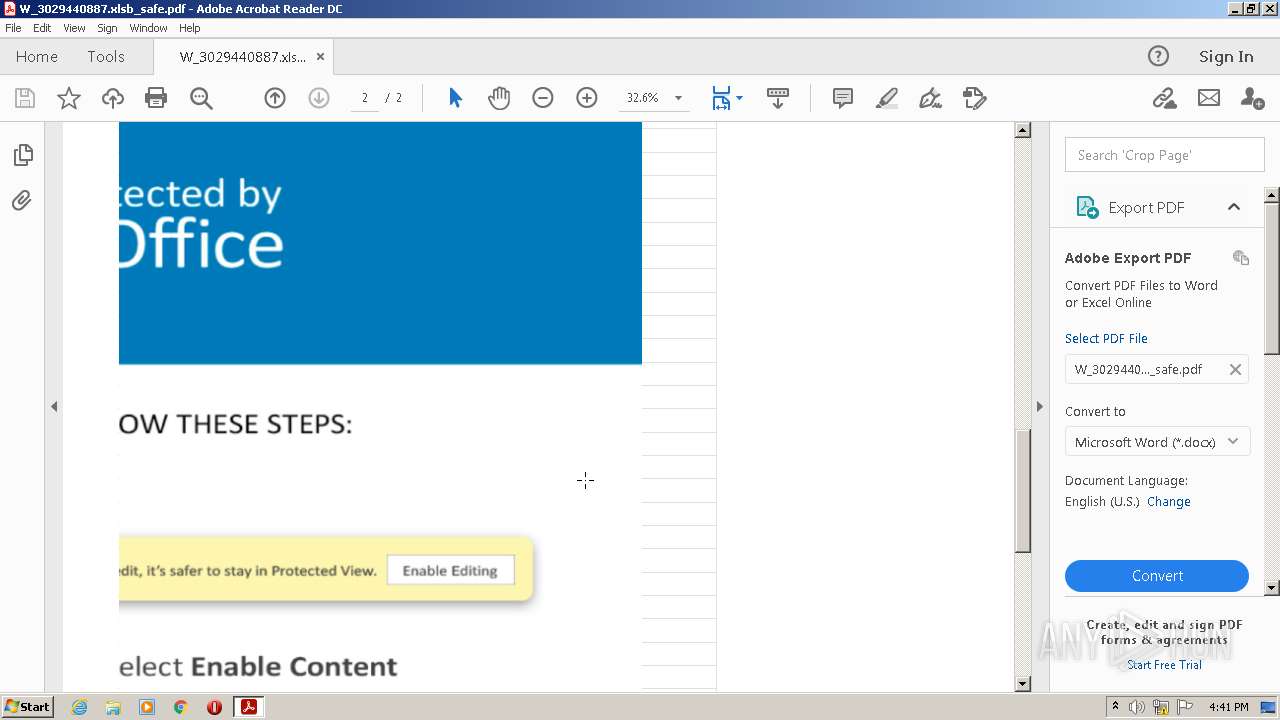1280x720 pixels.
Task: Open the Sign document pen tool
Action: point(931,98)
